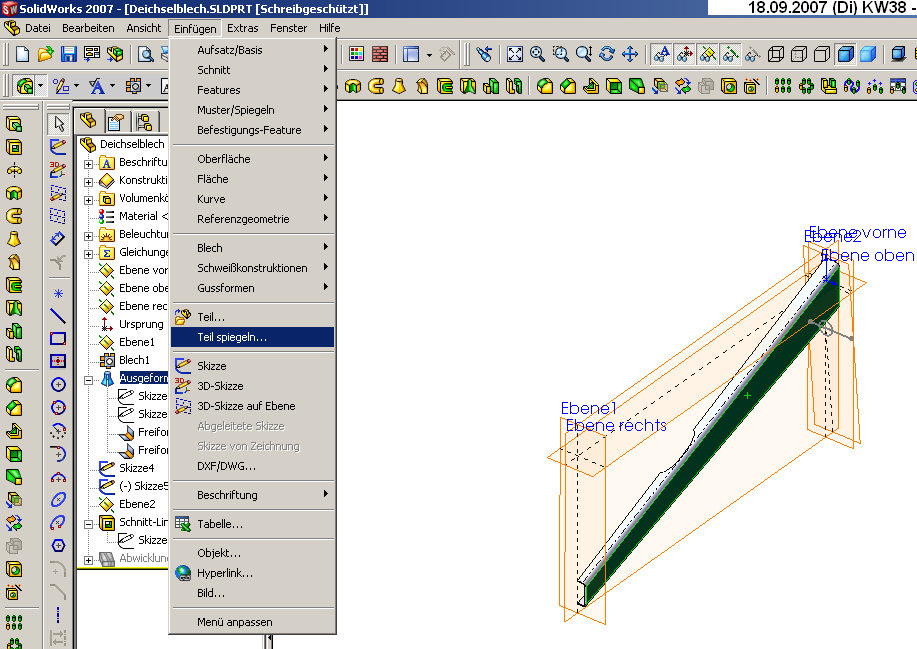Viewport: 917px width, 649px height.
Task: Click the New document icon
Action: 22,54
